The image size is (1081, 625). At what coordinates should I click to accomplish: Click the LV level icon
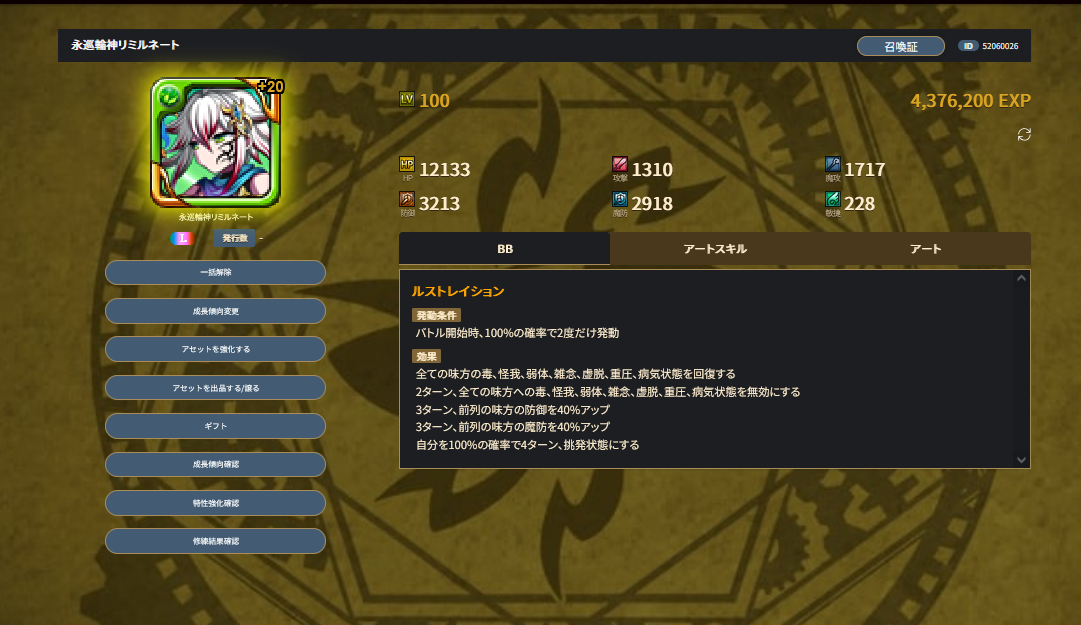point(407,99)
